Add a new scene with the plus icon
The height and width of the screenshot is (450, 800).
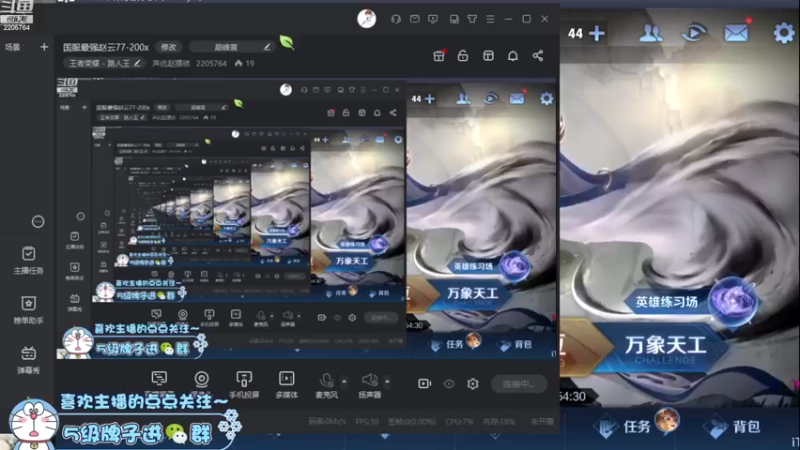(x=44, y=47)
